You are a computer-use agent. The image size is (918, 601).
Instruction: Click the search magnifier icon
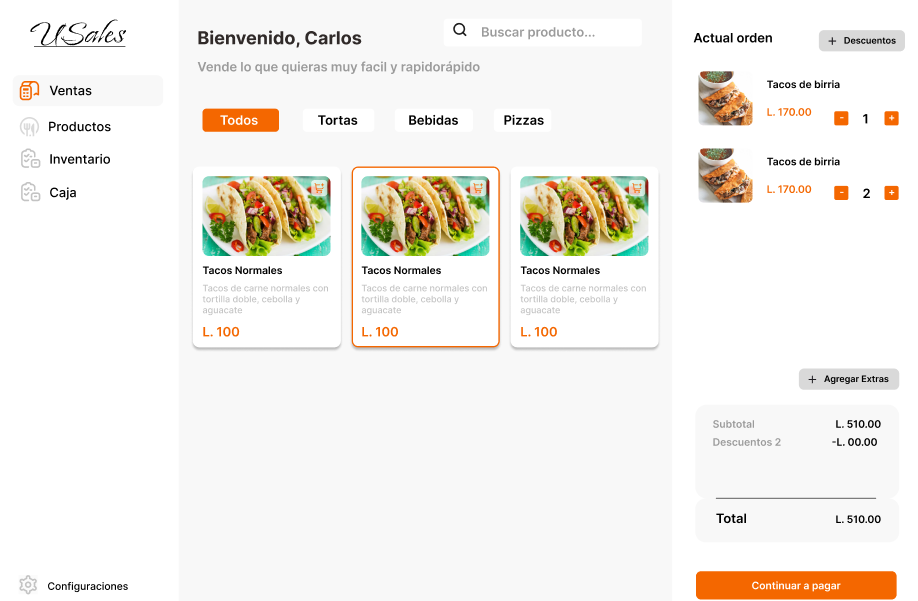click(460, 31)
